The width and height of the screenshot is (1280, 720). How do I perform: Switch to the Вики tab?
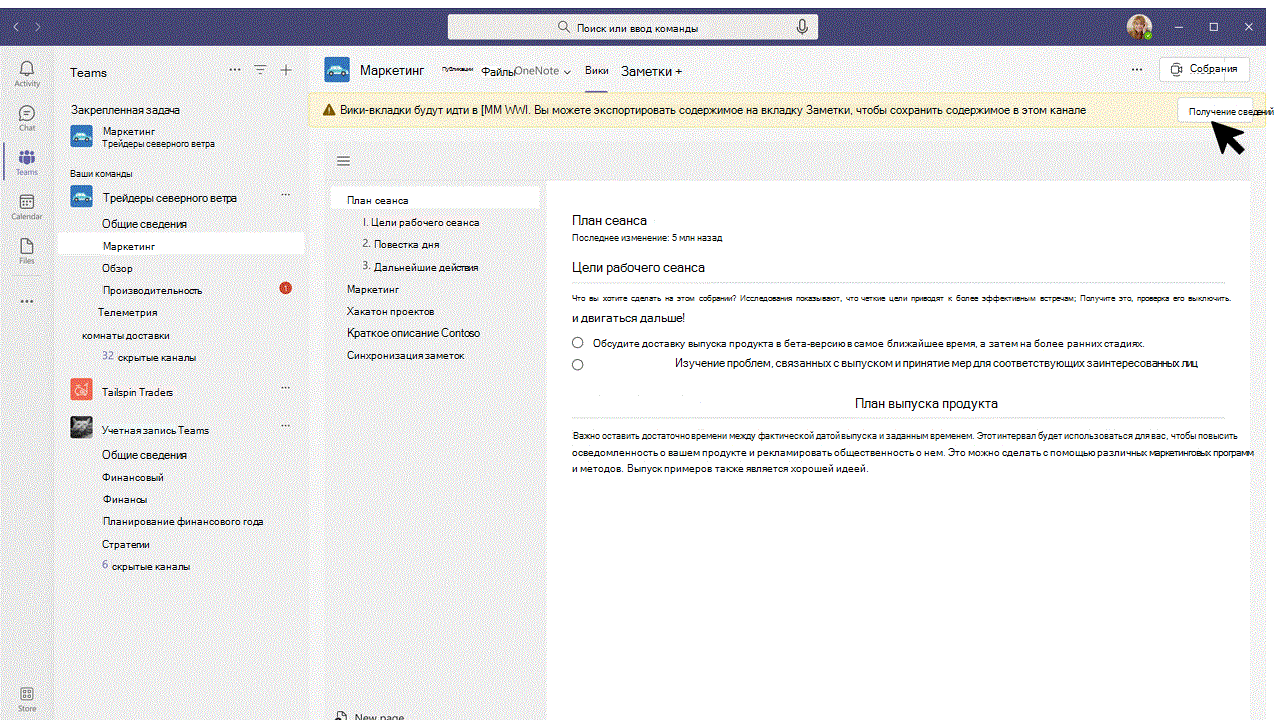597,70
